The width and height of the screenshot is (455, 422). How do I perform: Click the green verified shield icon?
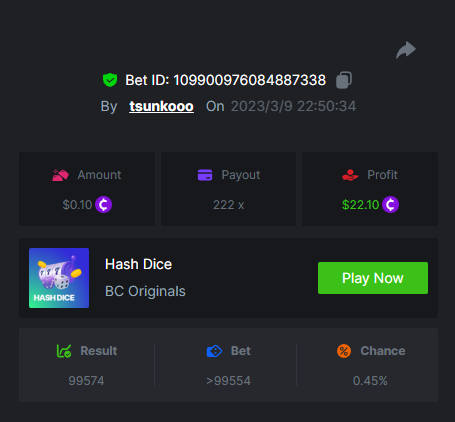point(110,80)
